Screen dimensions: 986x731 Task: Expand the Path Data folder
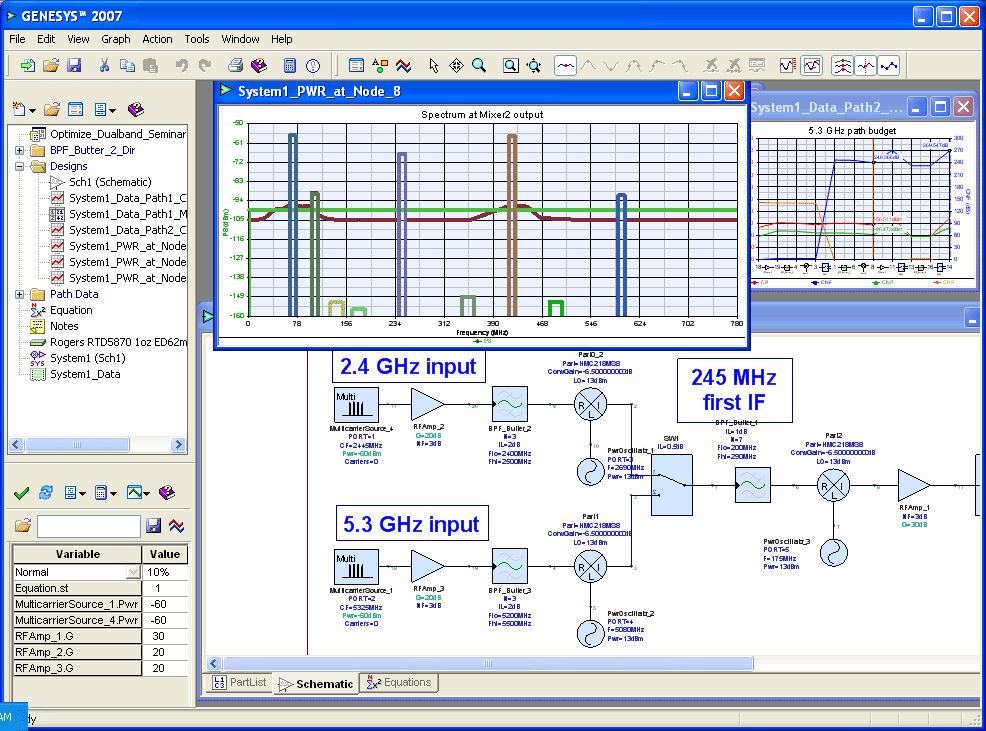[19, 294]
